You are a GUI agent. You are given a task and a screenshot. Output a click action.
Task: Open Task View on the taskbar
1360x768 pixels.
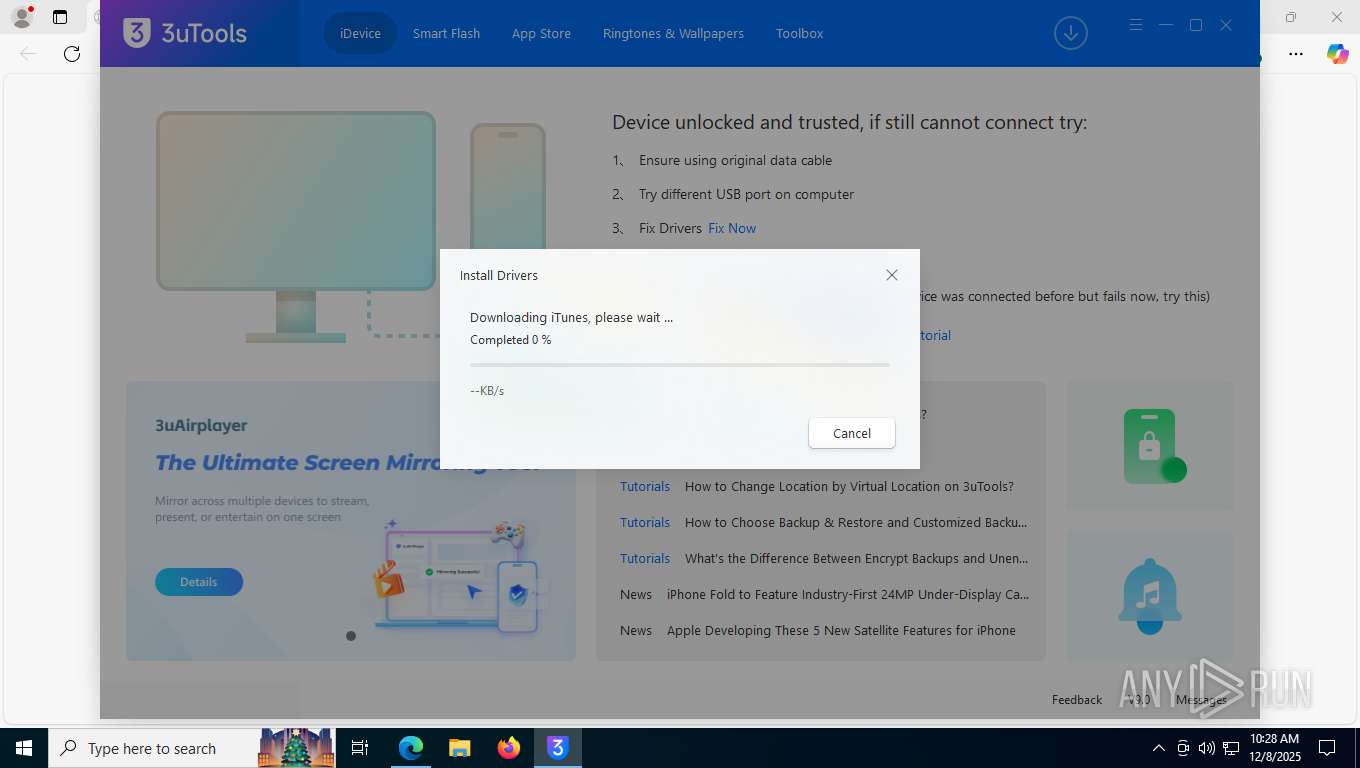click(360, 748)
